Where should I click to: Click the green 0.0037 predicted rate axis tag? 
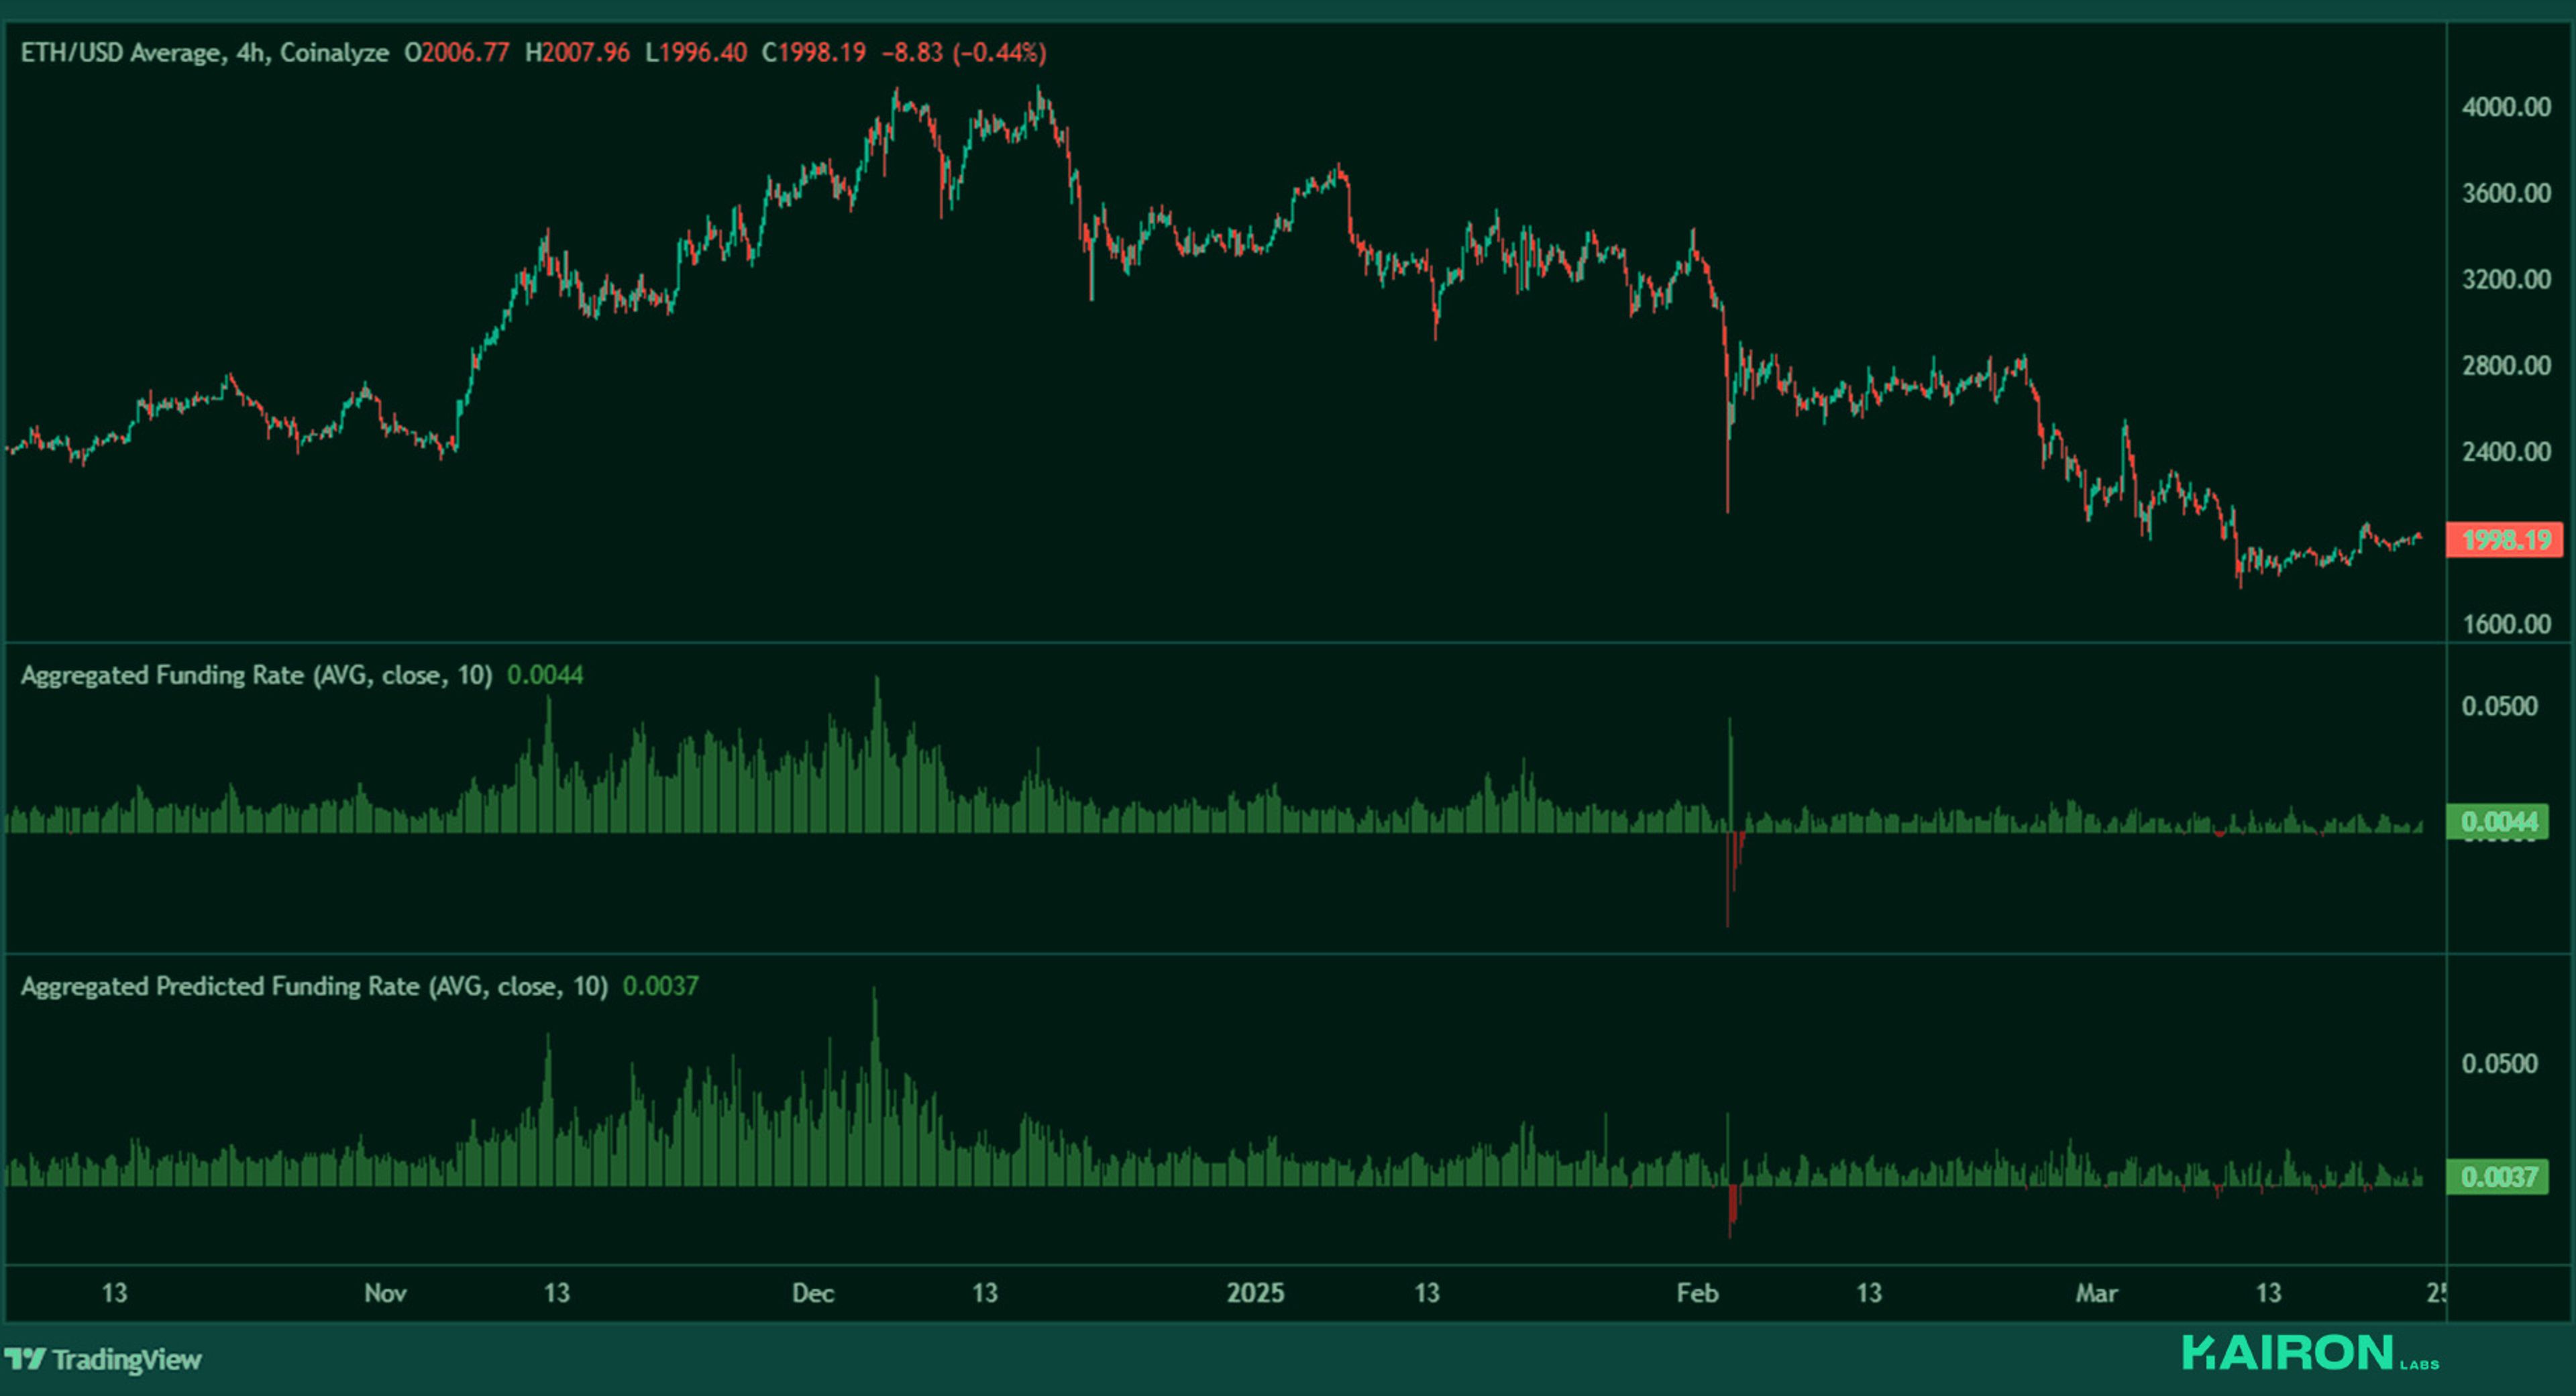click(2498, 1177)
